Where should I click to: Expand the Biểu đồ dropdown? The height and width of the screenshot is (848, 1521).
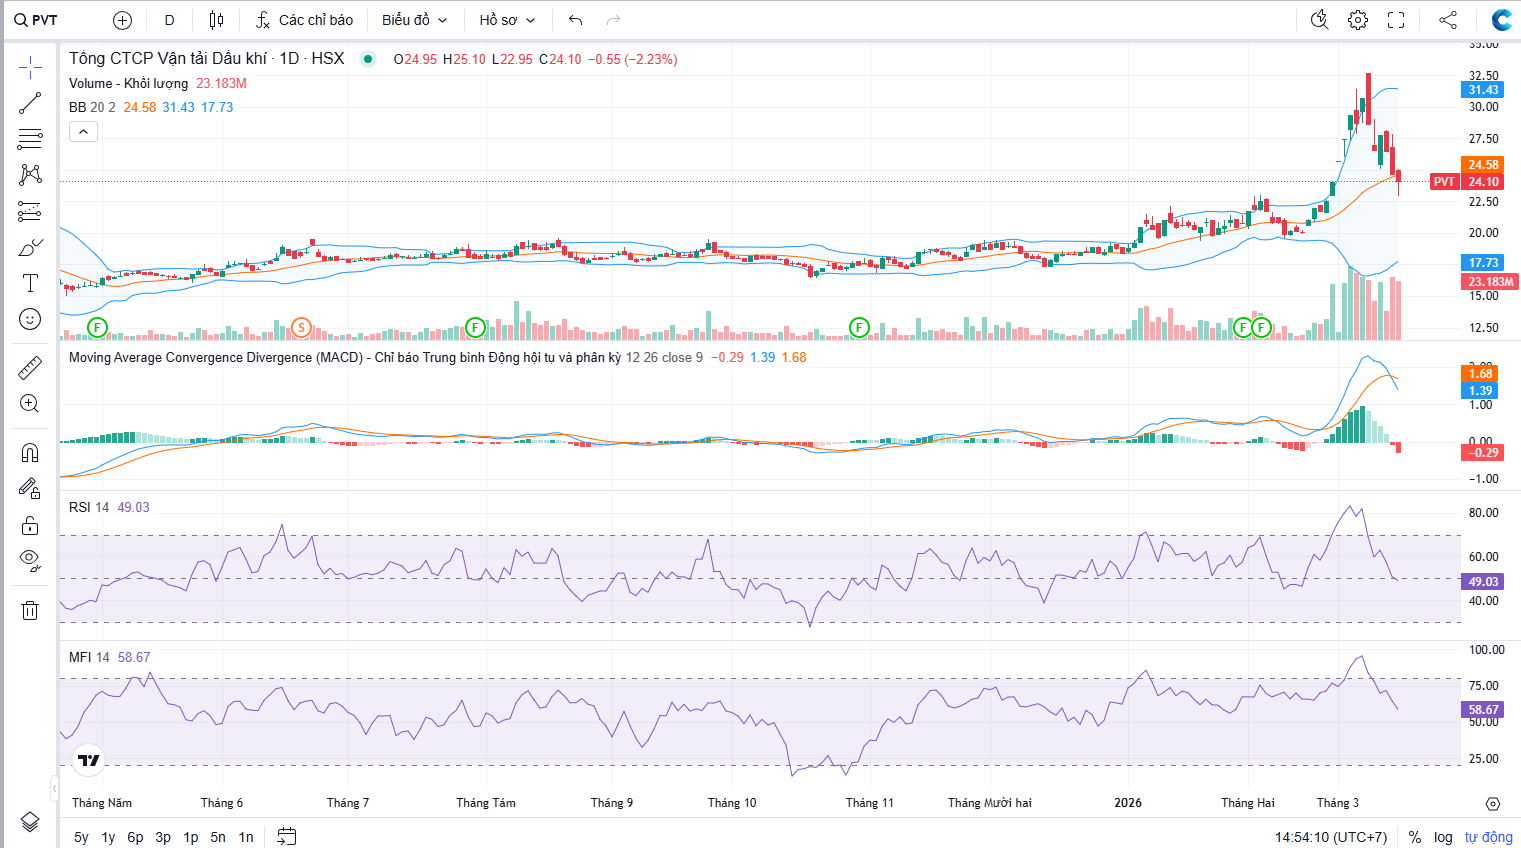(x=414, y=20)
